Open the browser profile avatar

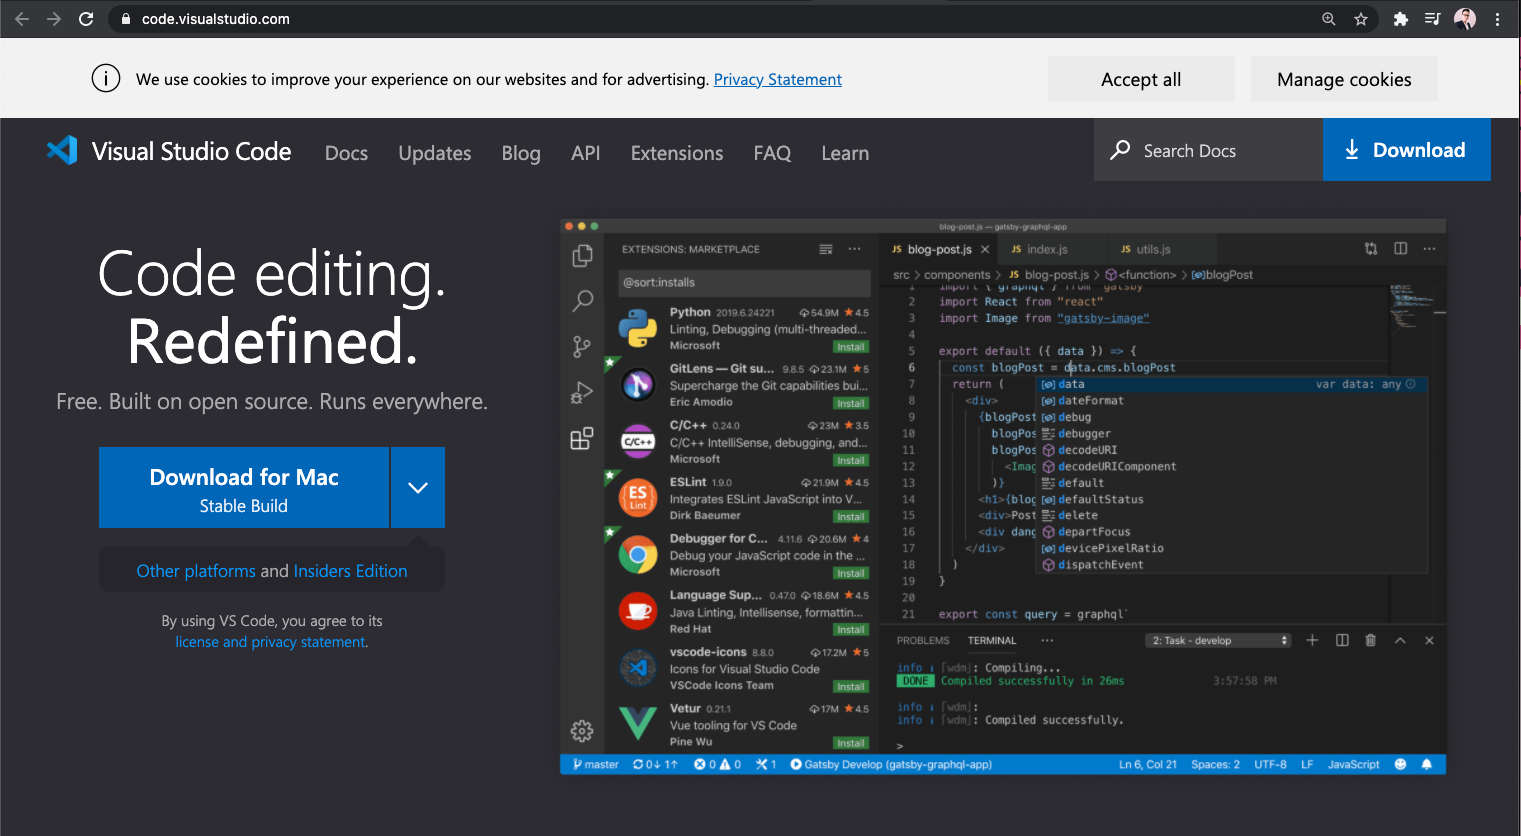(1465, 19)
